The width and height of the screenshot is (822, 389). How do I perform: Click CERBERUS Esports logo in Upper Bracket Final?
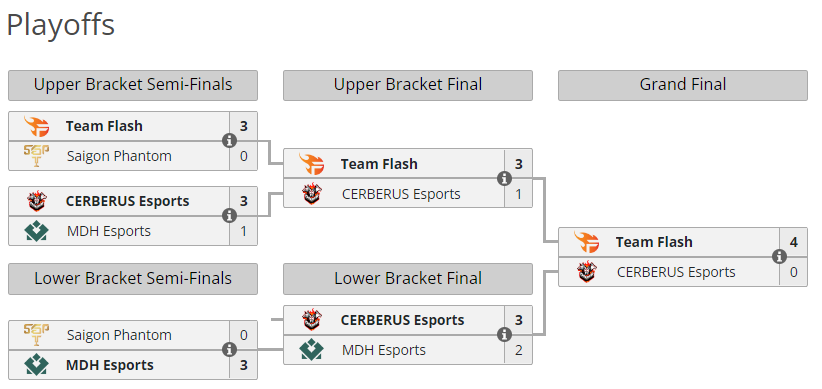pos(311,194)
